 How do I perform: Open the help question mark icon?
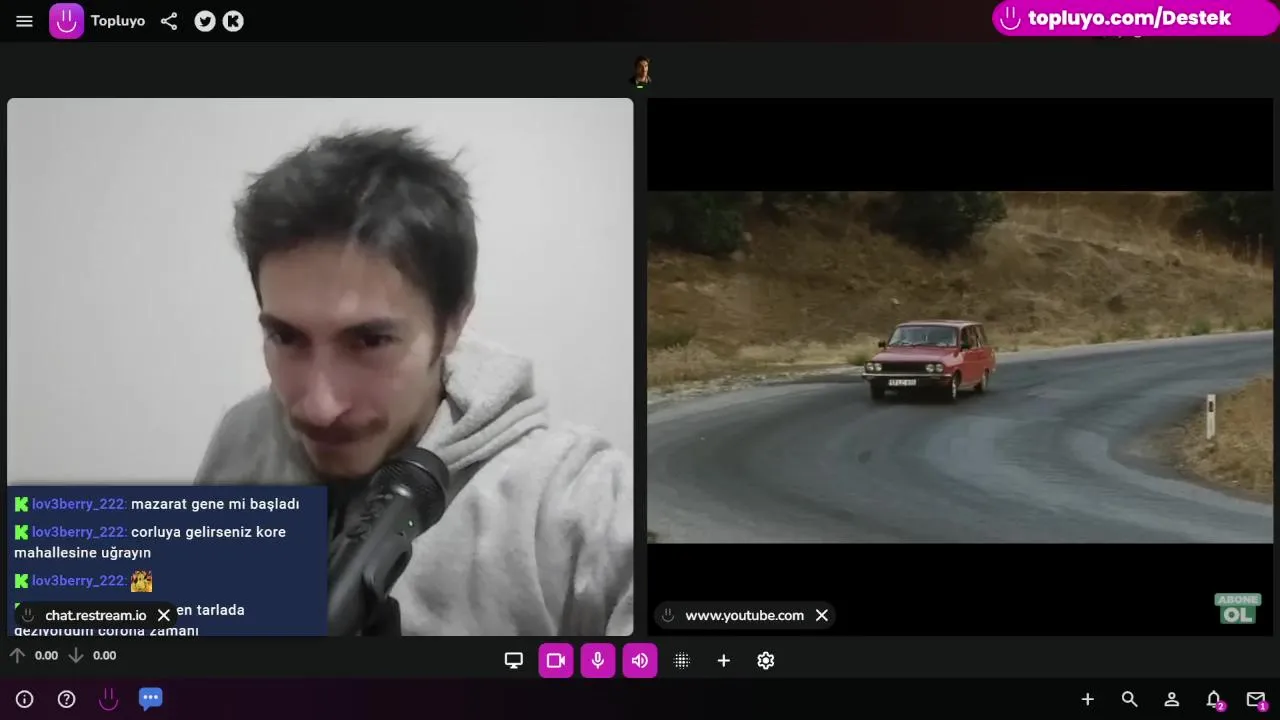(67, 699)
